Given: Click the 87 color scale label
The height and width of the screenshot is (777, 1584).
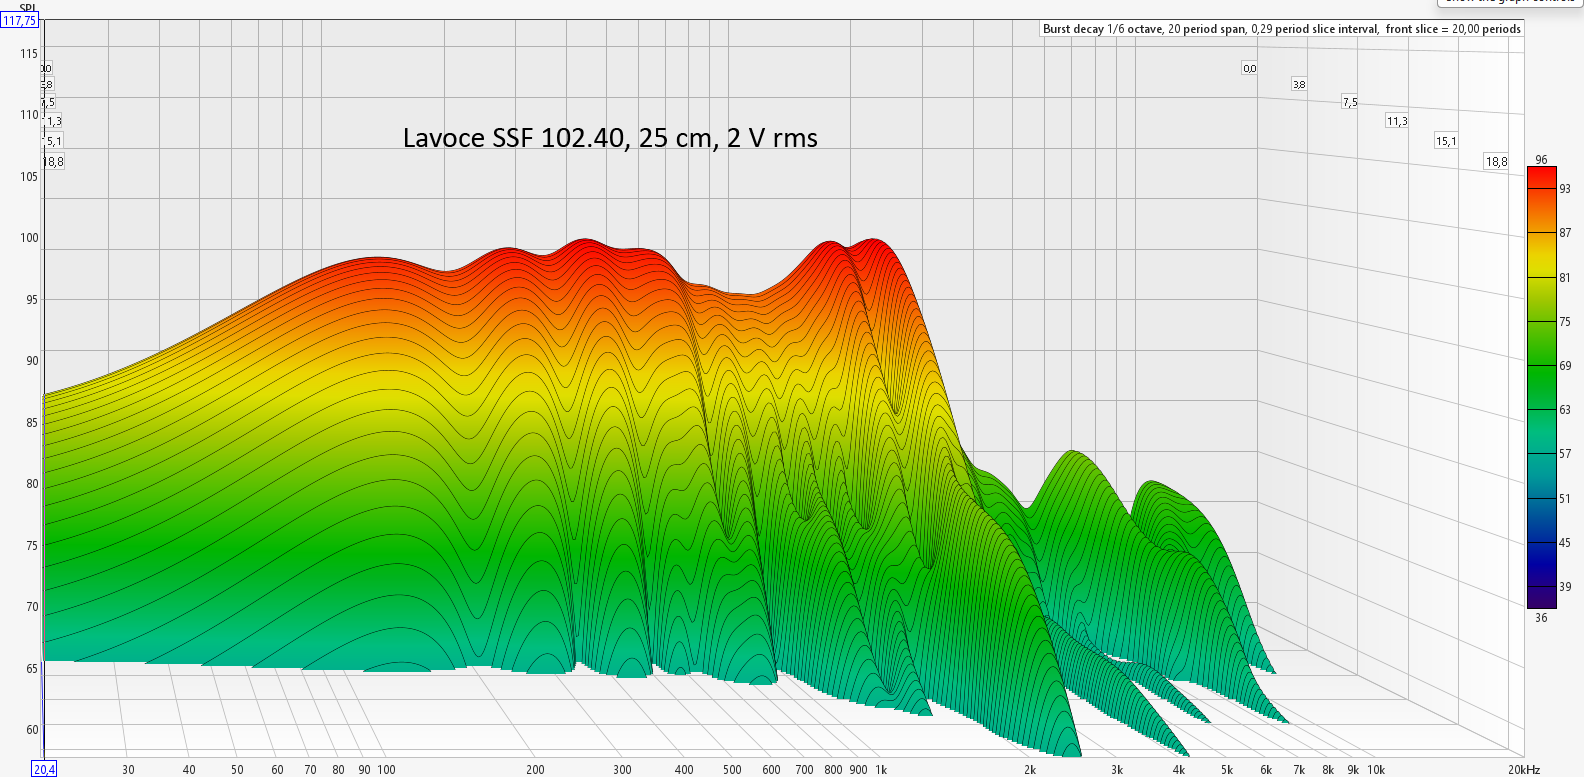Looking at the screenshot, I should point(1565,233).
